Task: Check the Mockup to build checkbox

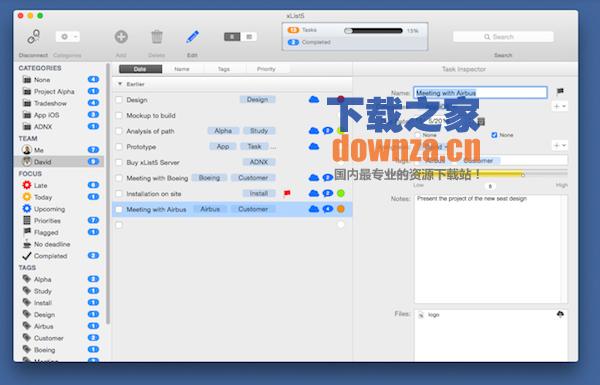Action: [x=119, y=116]
